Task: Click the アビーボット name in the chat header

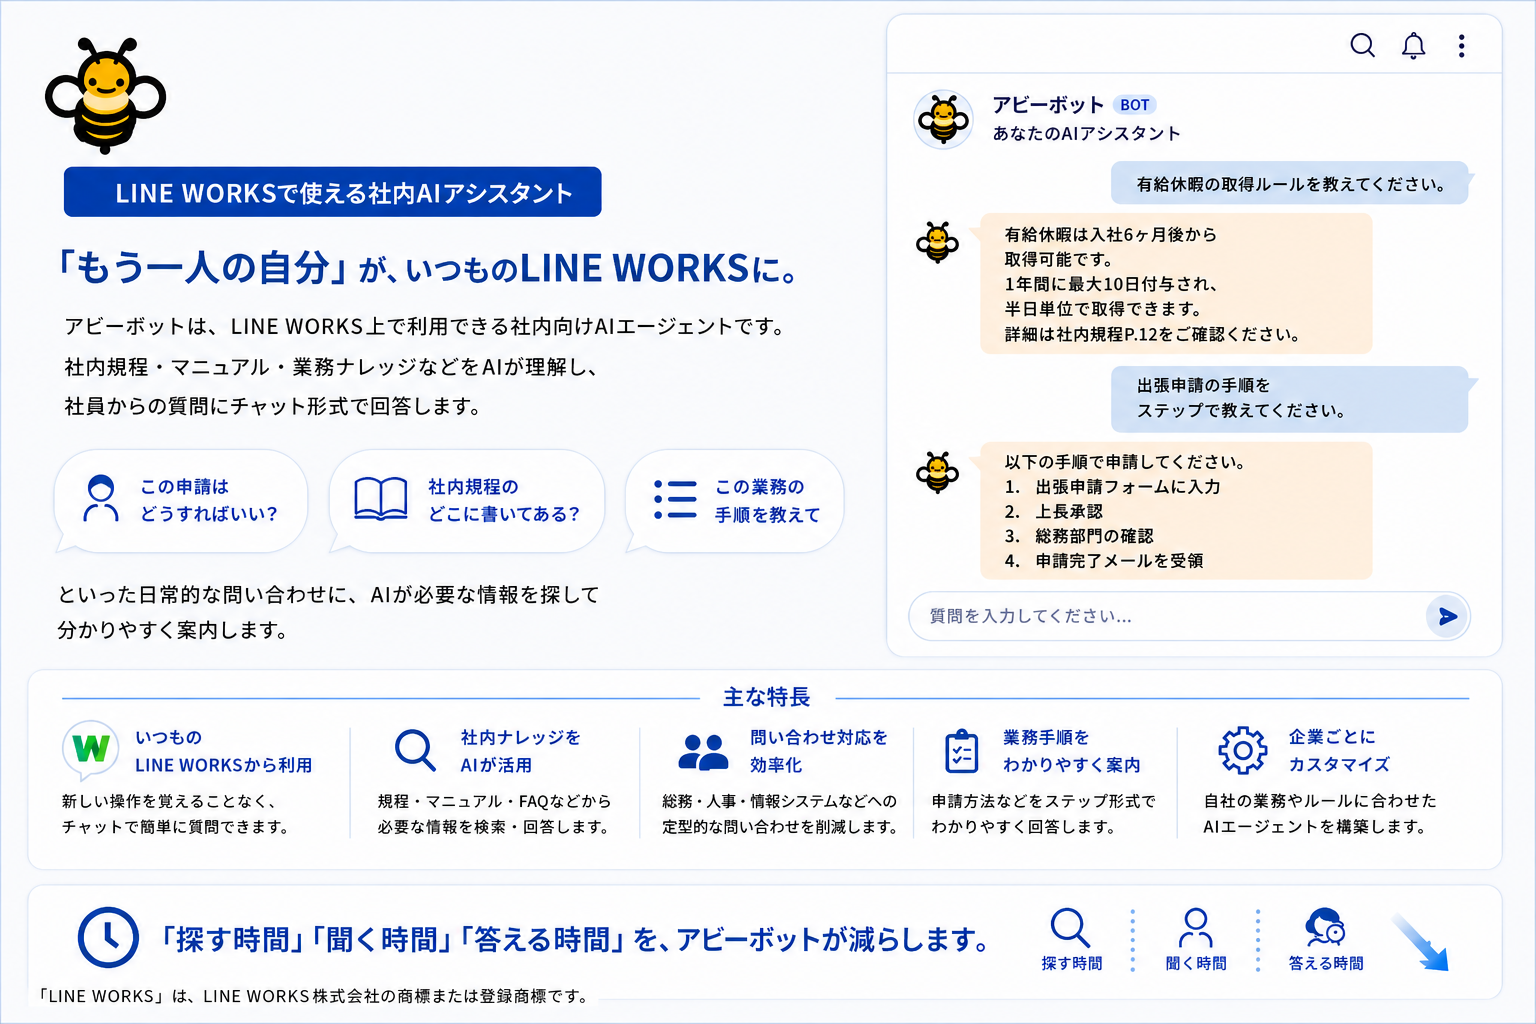Action: click(1048, 105)
